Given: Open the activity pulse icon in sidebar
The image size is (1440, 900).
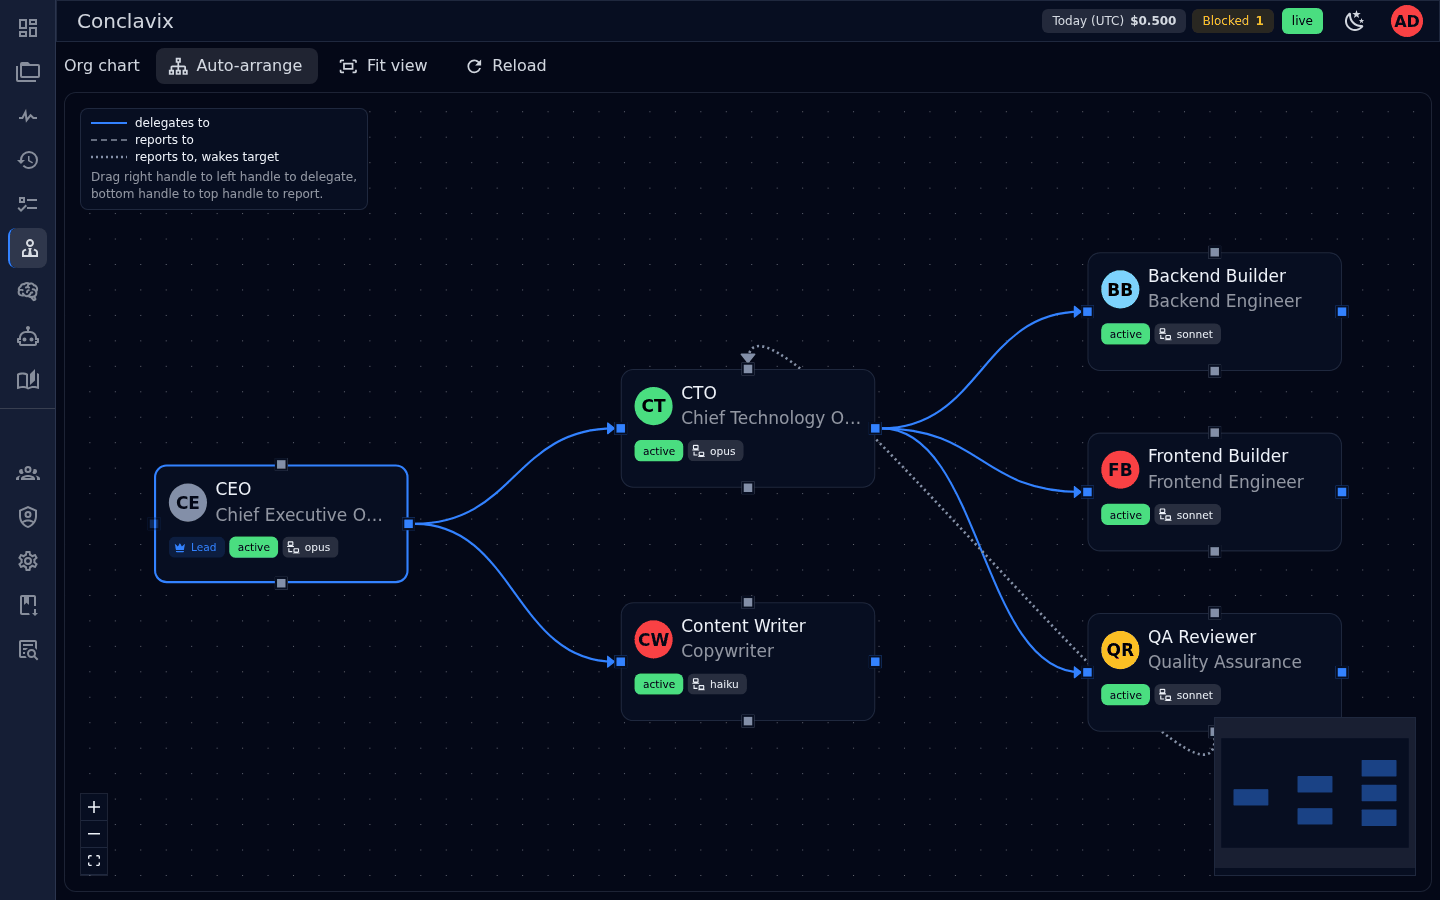Looking at the screenshot, I should 28,116.
